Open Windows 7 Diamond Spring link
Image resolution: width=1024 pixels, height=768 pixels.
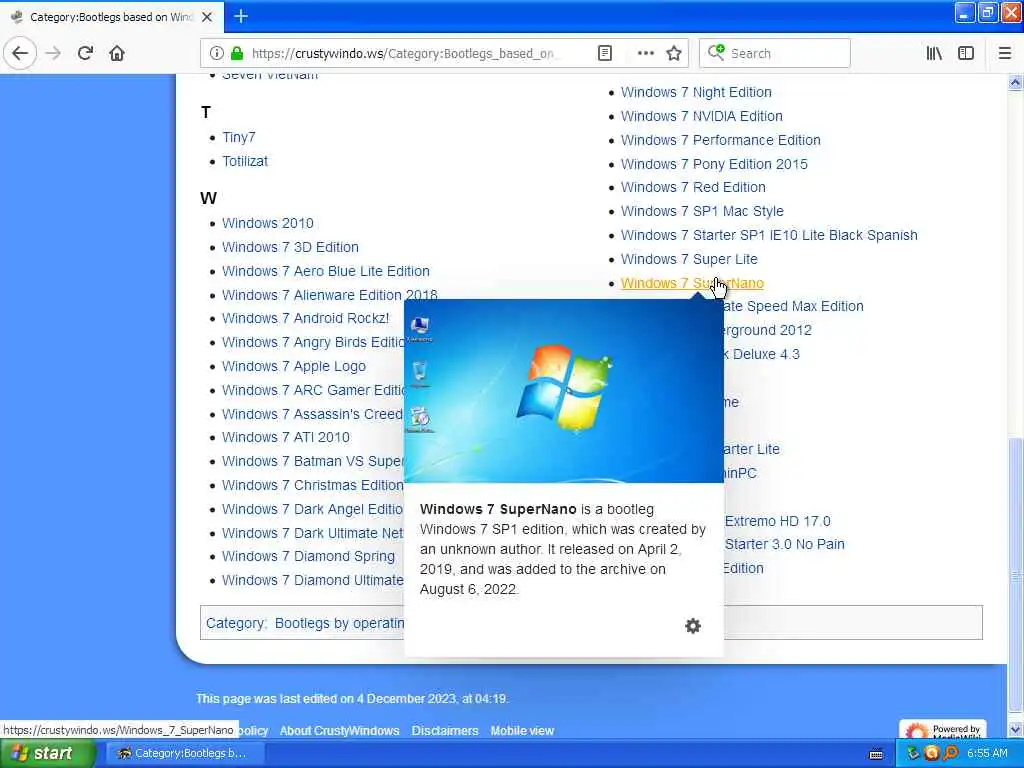pyautogui.click(x=308, y=556)
